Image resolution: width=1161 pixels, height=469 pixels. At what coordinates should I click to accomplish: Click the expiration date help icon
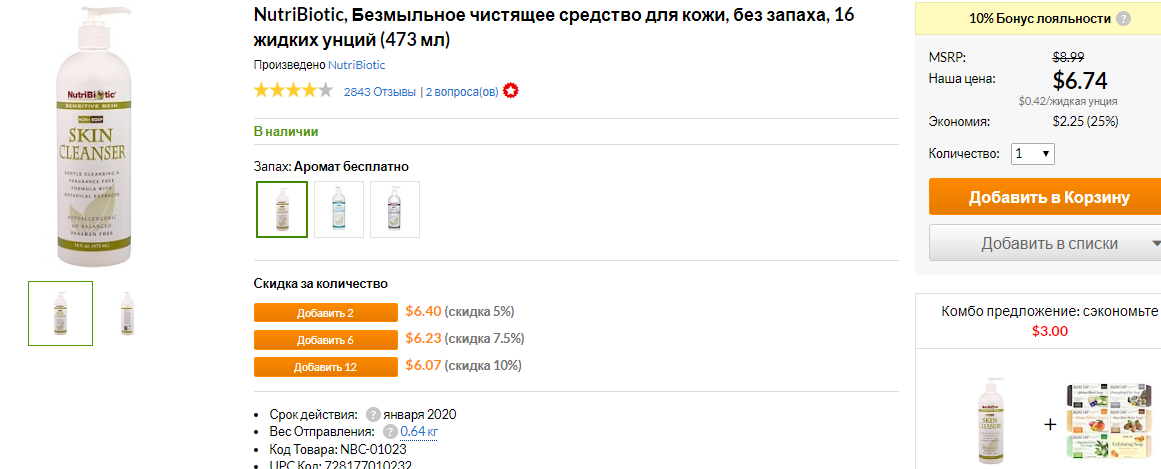374,414
